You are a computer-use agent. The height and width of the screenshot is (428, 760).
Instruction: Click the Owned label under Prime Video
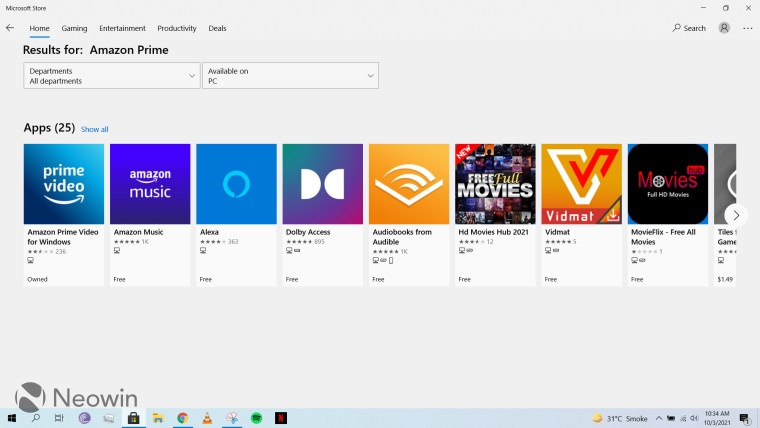click(x=37, y=279)
